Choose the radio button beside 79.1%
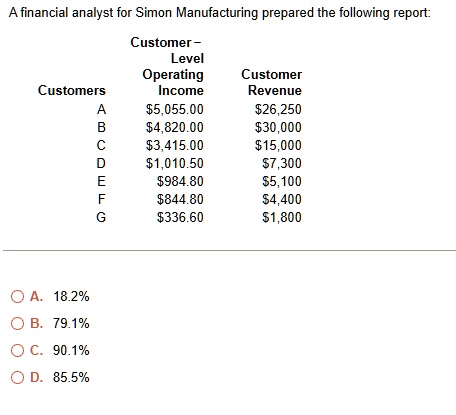Screen dimensions: 456x415 tap(17, 323)
